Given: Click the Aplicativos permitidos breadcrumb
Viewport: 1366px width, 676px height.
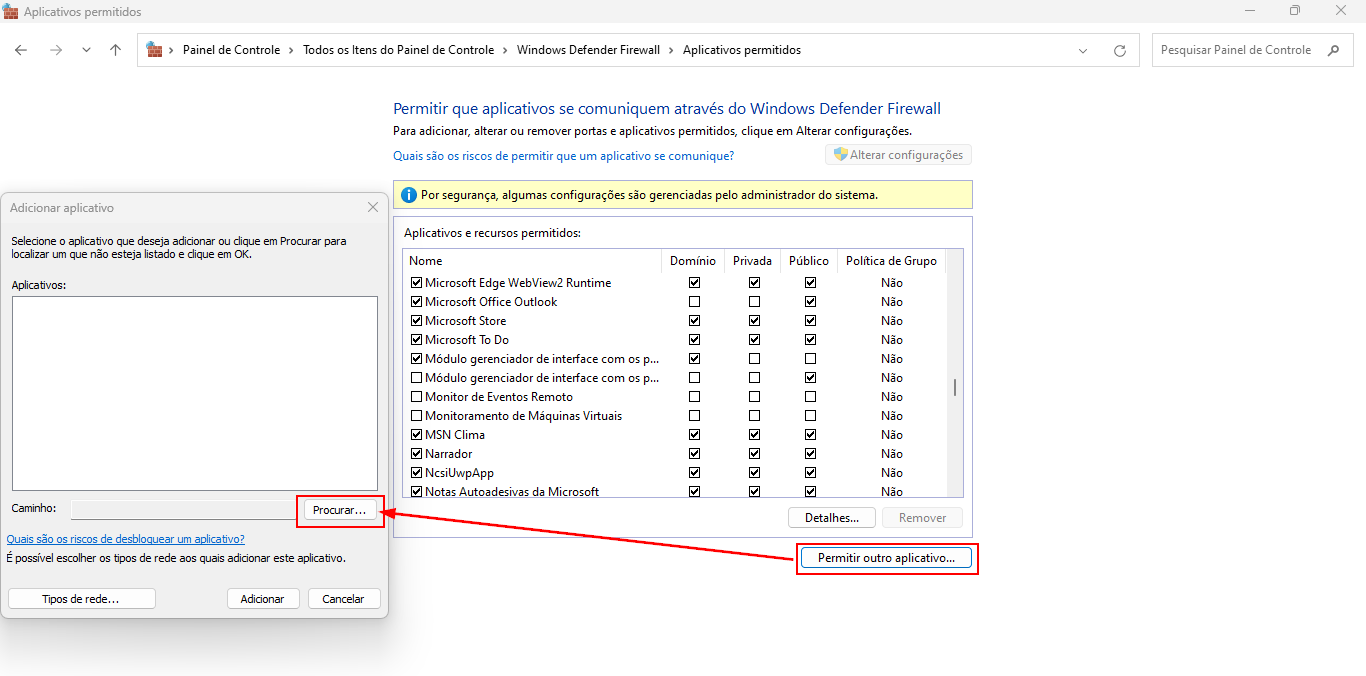Looking at the screenshot, I should [742, 50].
